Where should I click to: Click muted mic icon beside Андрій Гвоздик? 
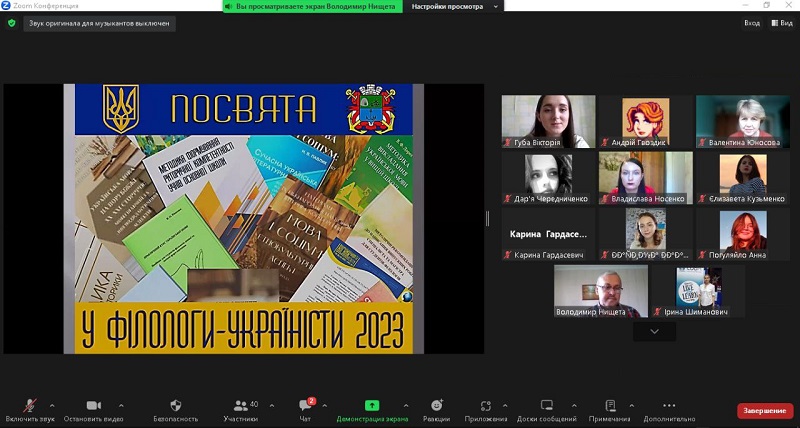605,143
